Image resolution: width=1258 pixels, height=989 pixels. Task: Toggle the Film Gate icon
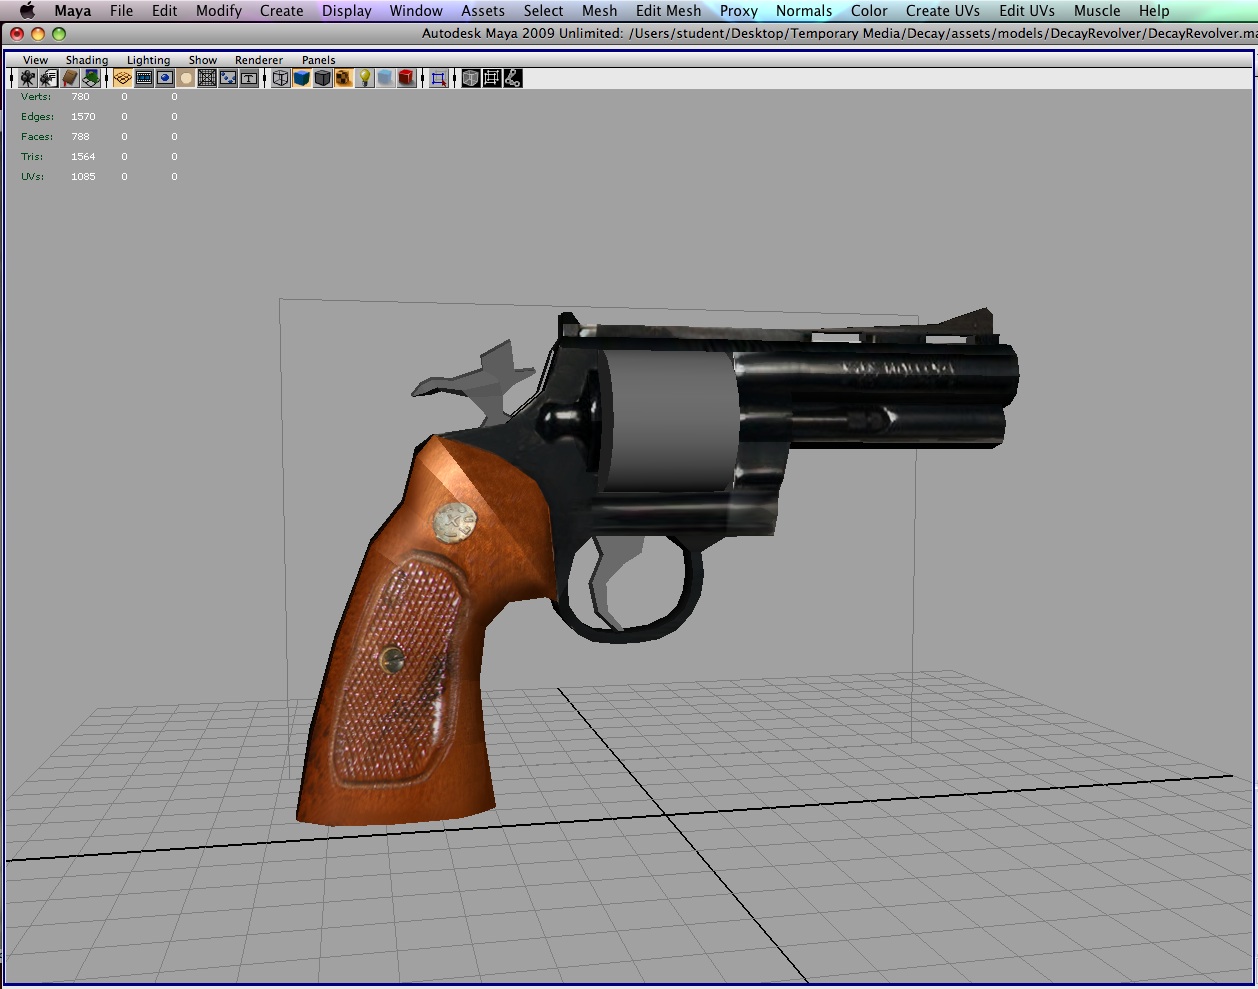[x=144, y=78]
